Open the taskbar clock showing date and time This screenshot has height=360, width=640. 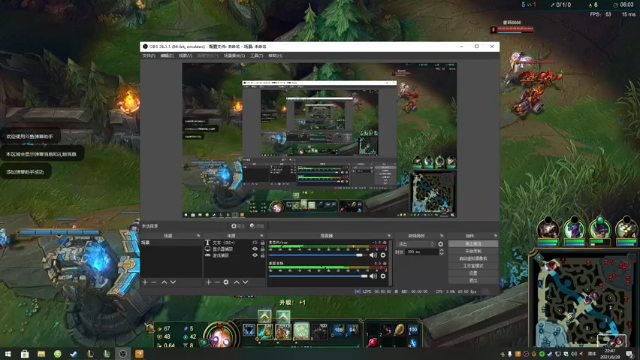coord(610,354)
